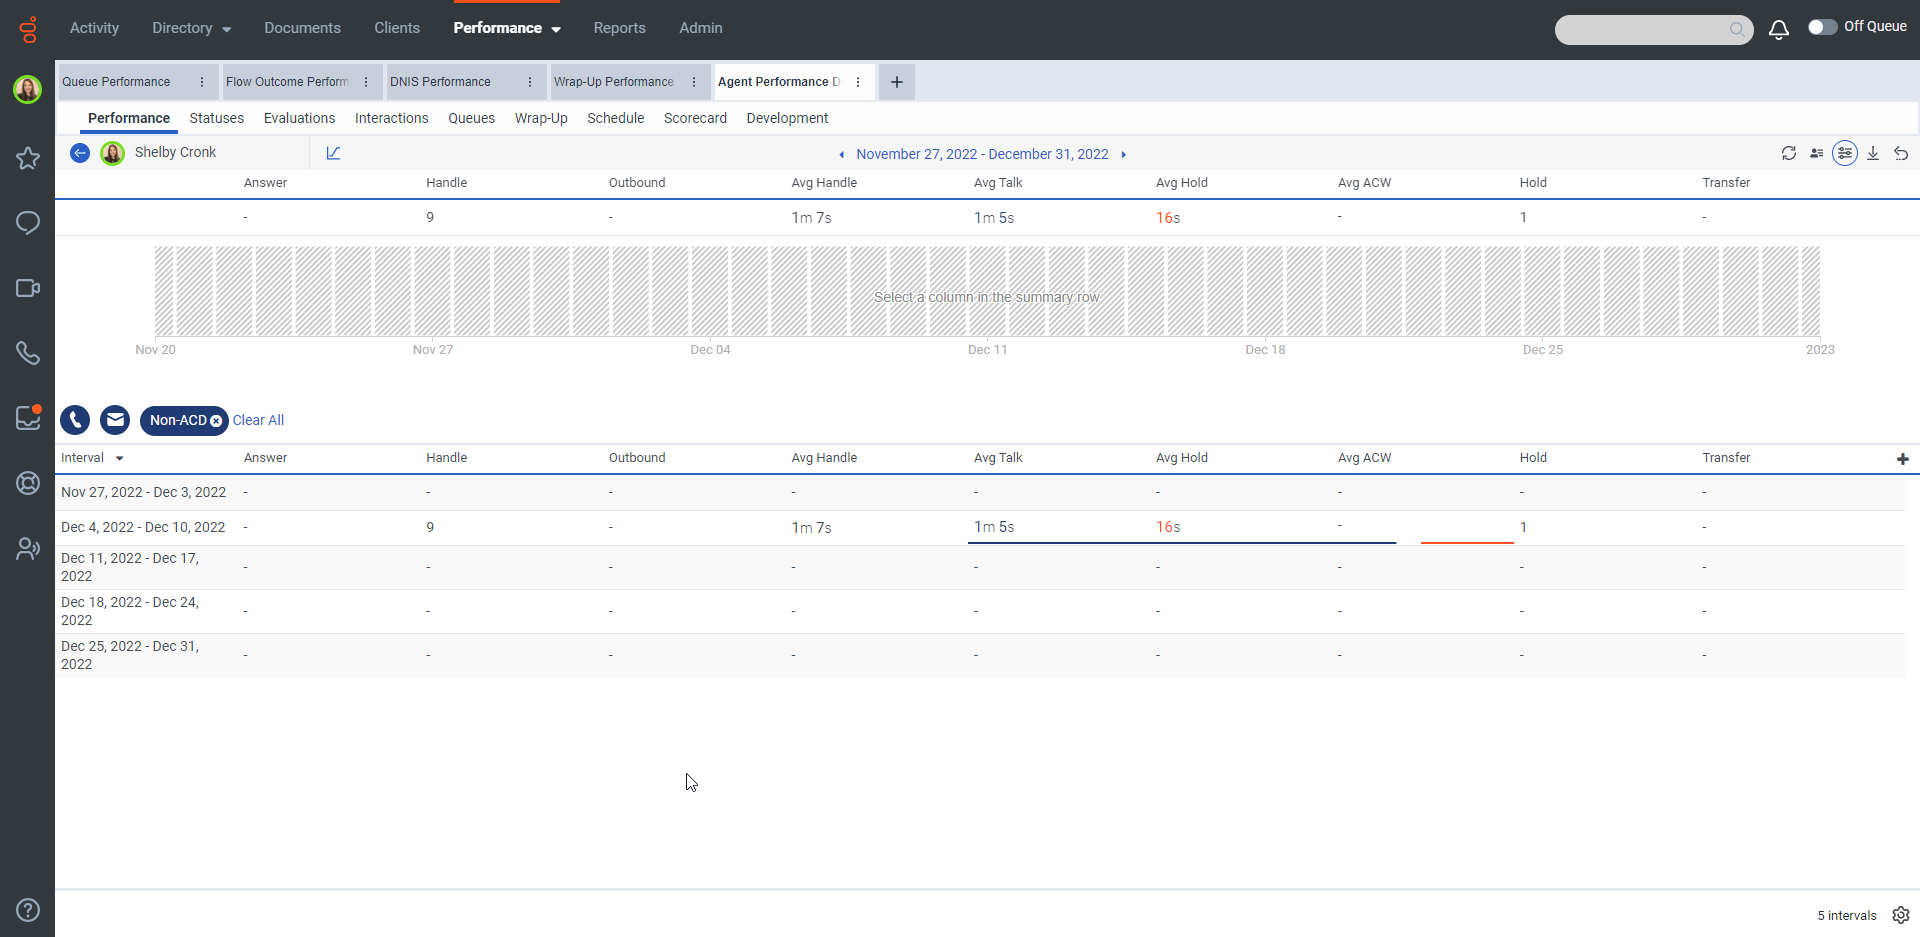Click the search field in the top bar
Viewport: 1920px width, 937px height.
click(x=1640, y=30)
